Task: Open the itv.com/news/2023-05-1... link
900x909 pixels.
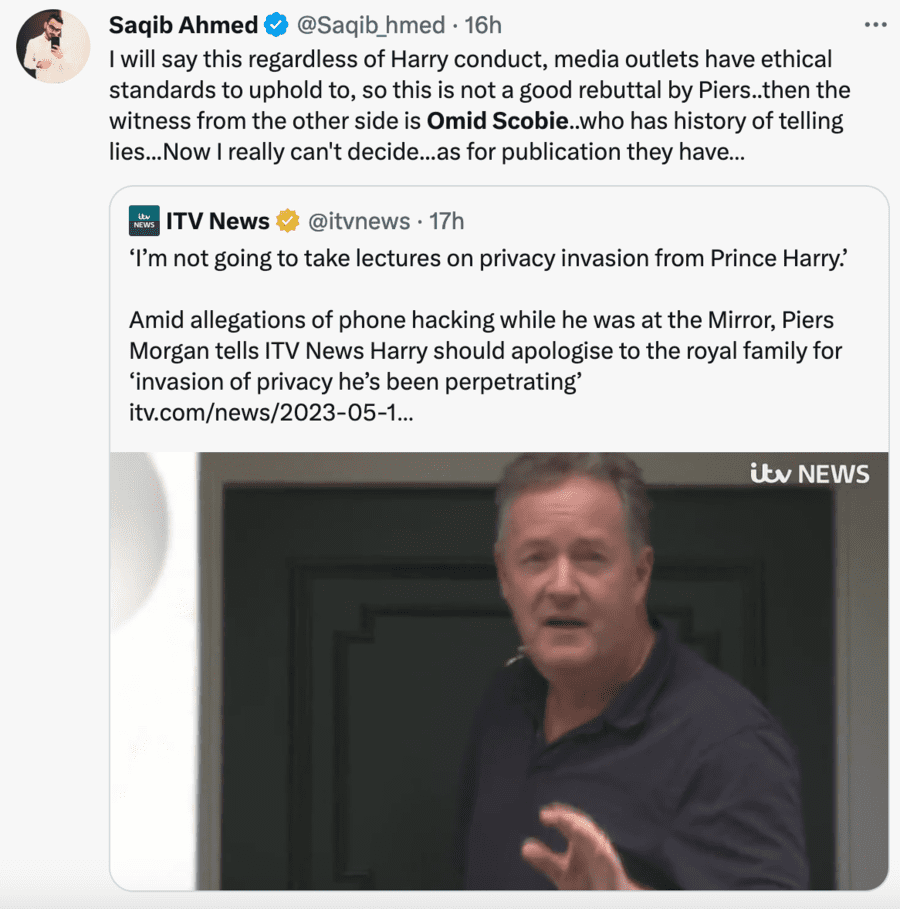Action: coord(270,415)
